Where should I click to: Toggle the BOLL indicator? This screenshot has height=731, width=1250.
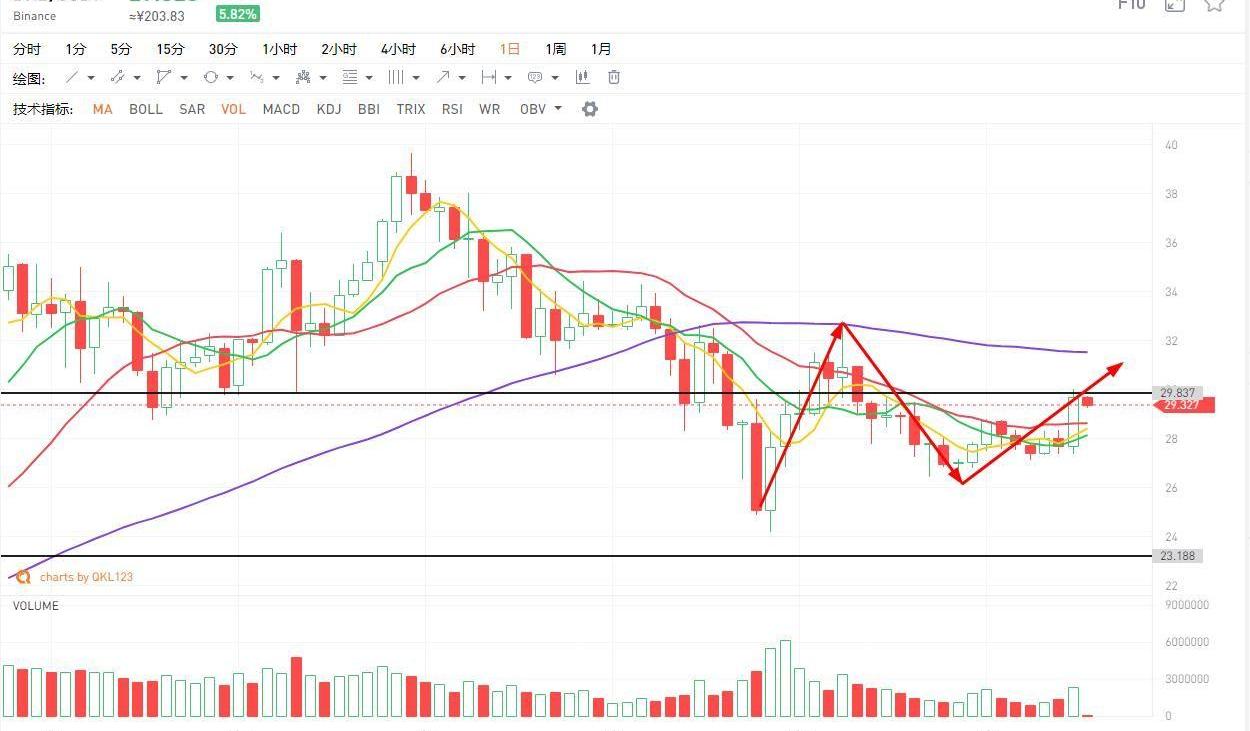click(x=146, y=109)
